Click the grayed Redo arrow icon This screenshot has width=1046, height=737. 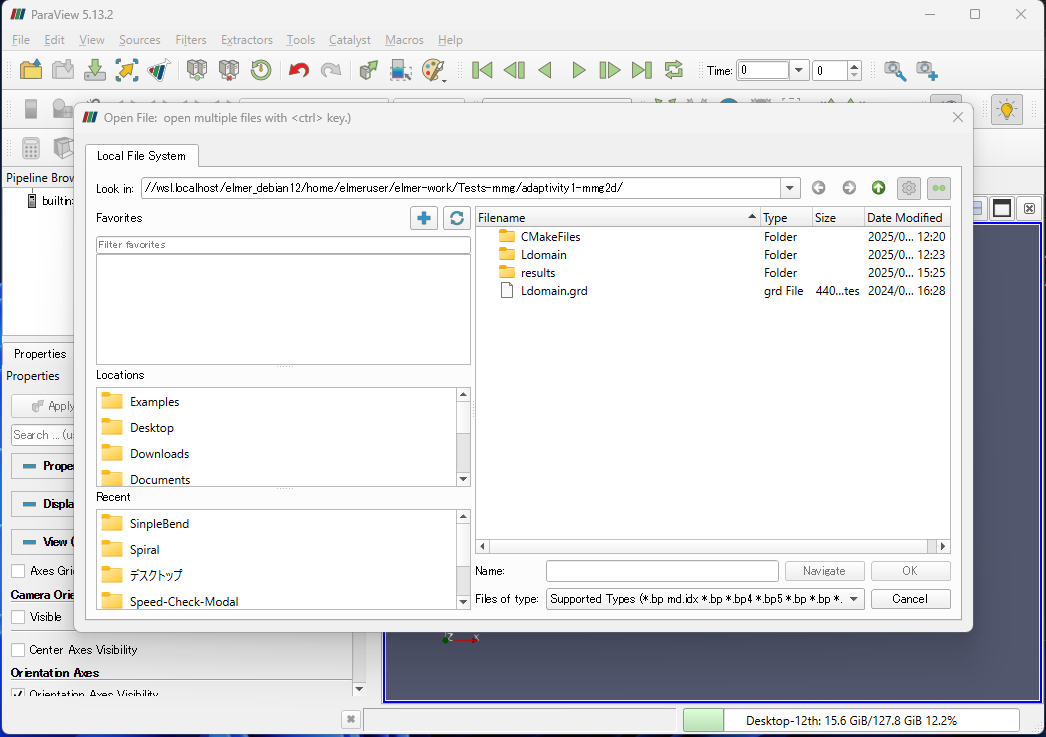pyautogui.click(x=331, y=70)
